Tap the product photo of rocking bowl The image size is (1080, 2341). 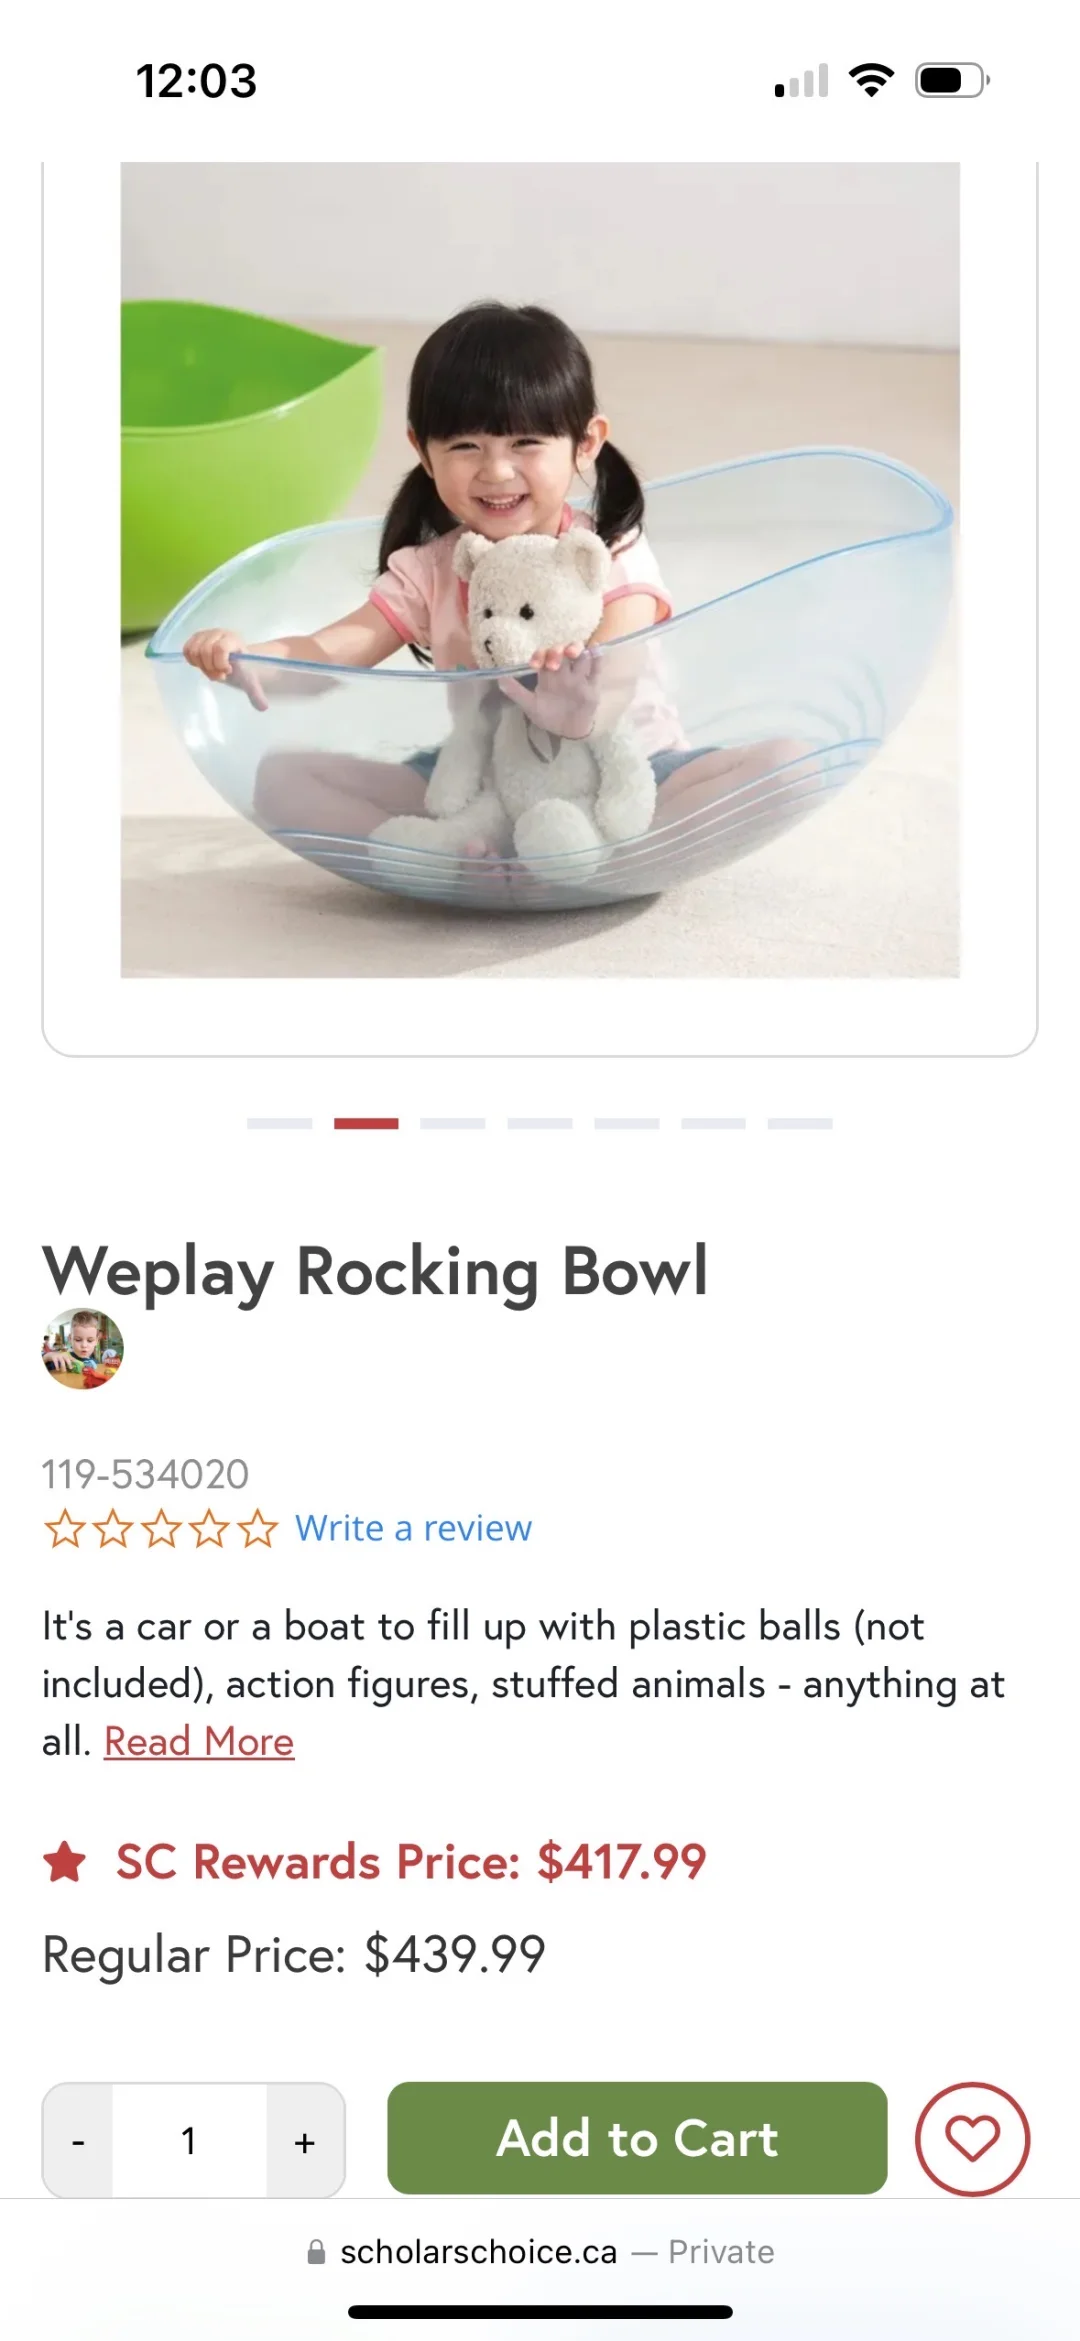click(540, 570)
